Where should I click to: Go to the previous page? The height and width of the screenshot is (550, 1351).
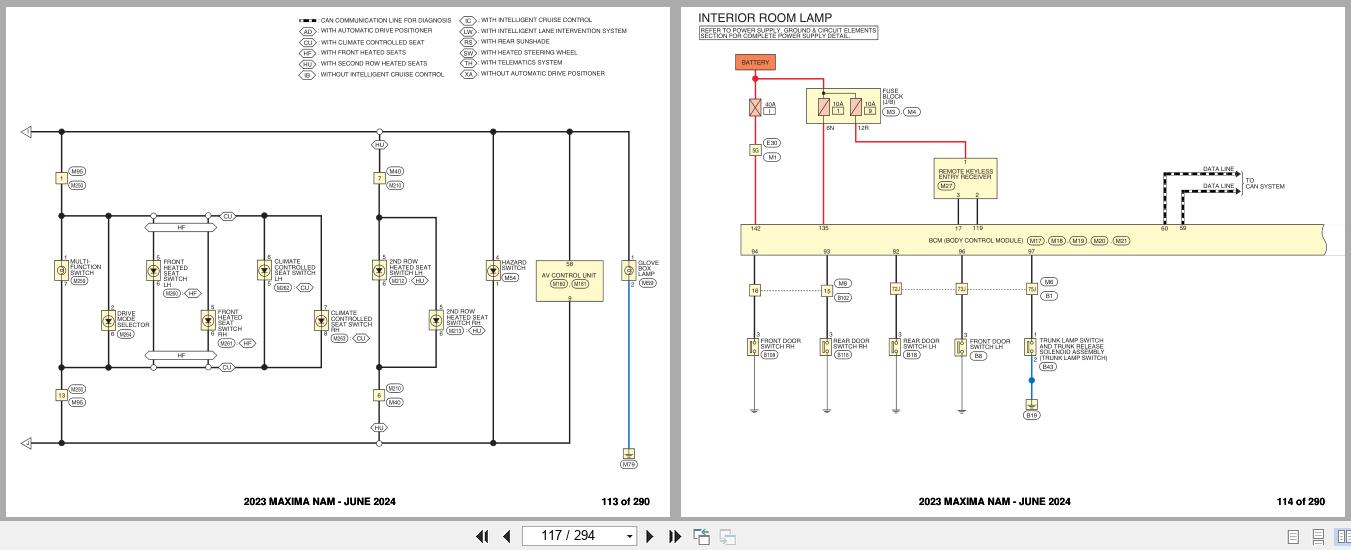click(x=506, y=536)
